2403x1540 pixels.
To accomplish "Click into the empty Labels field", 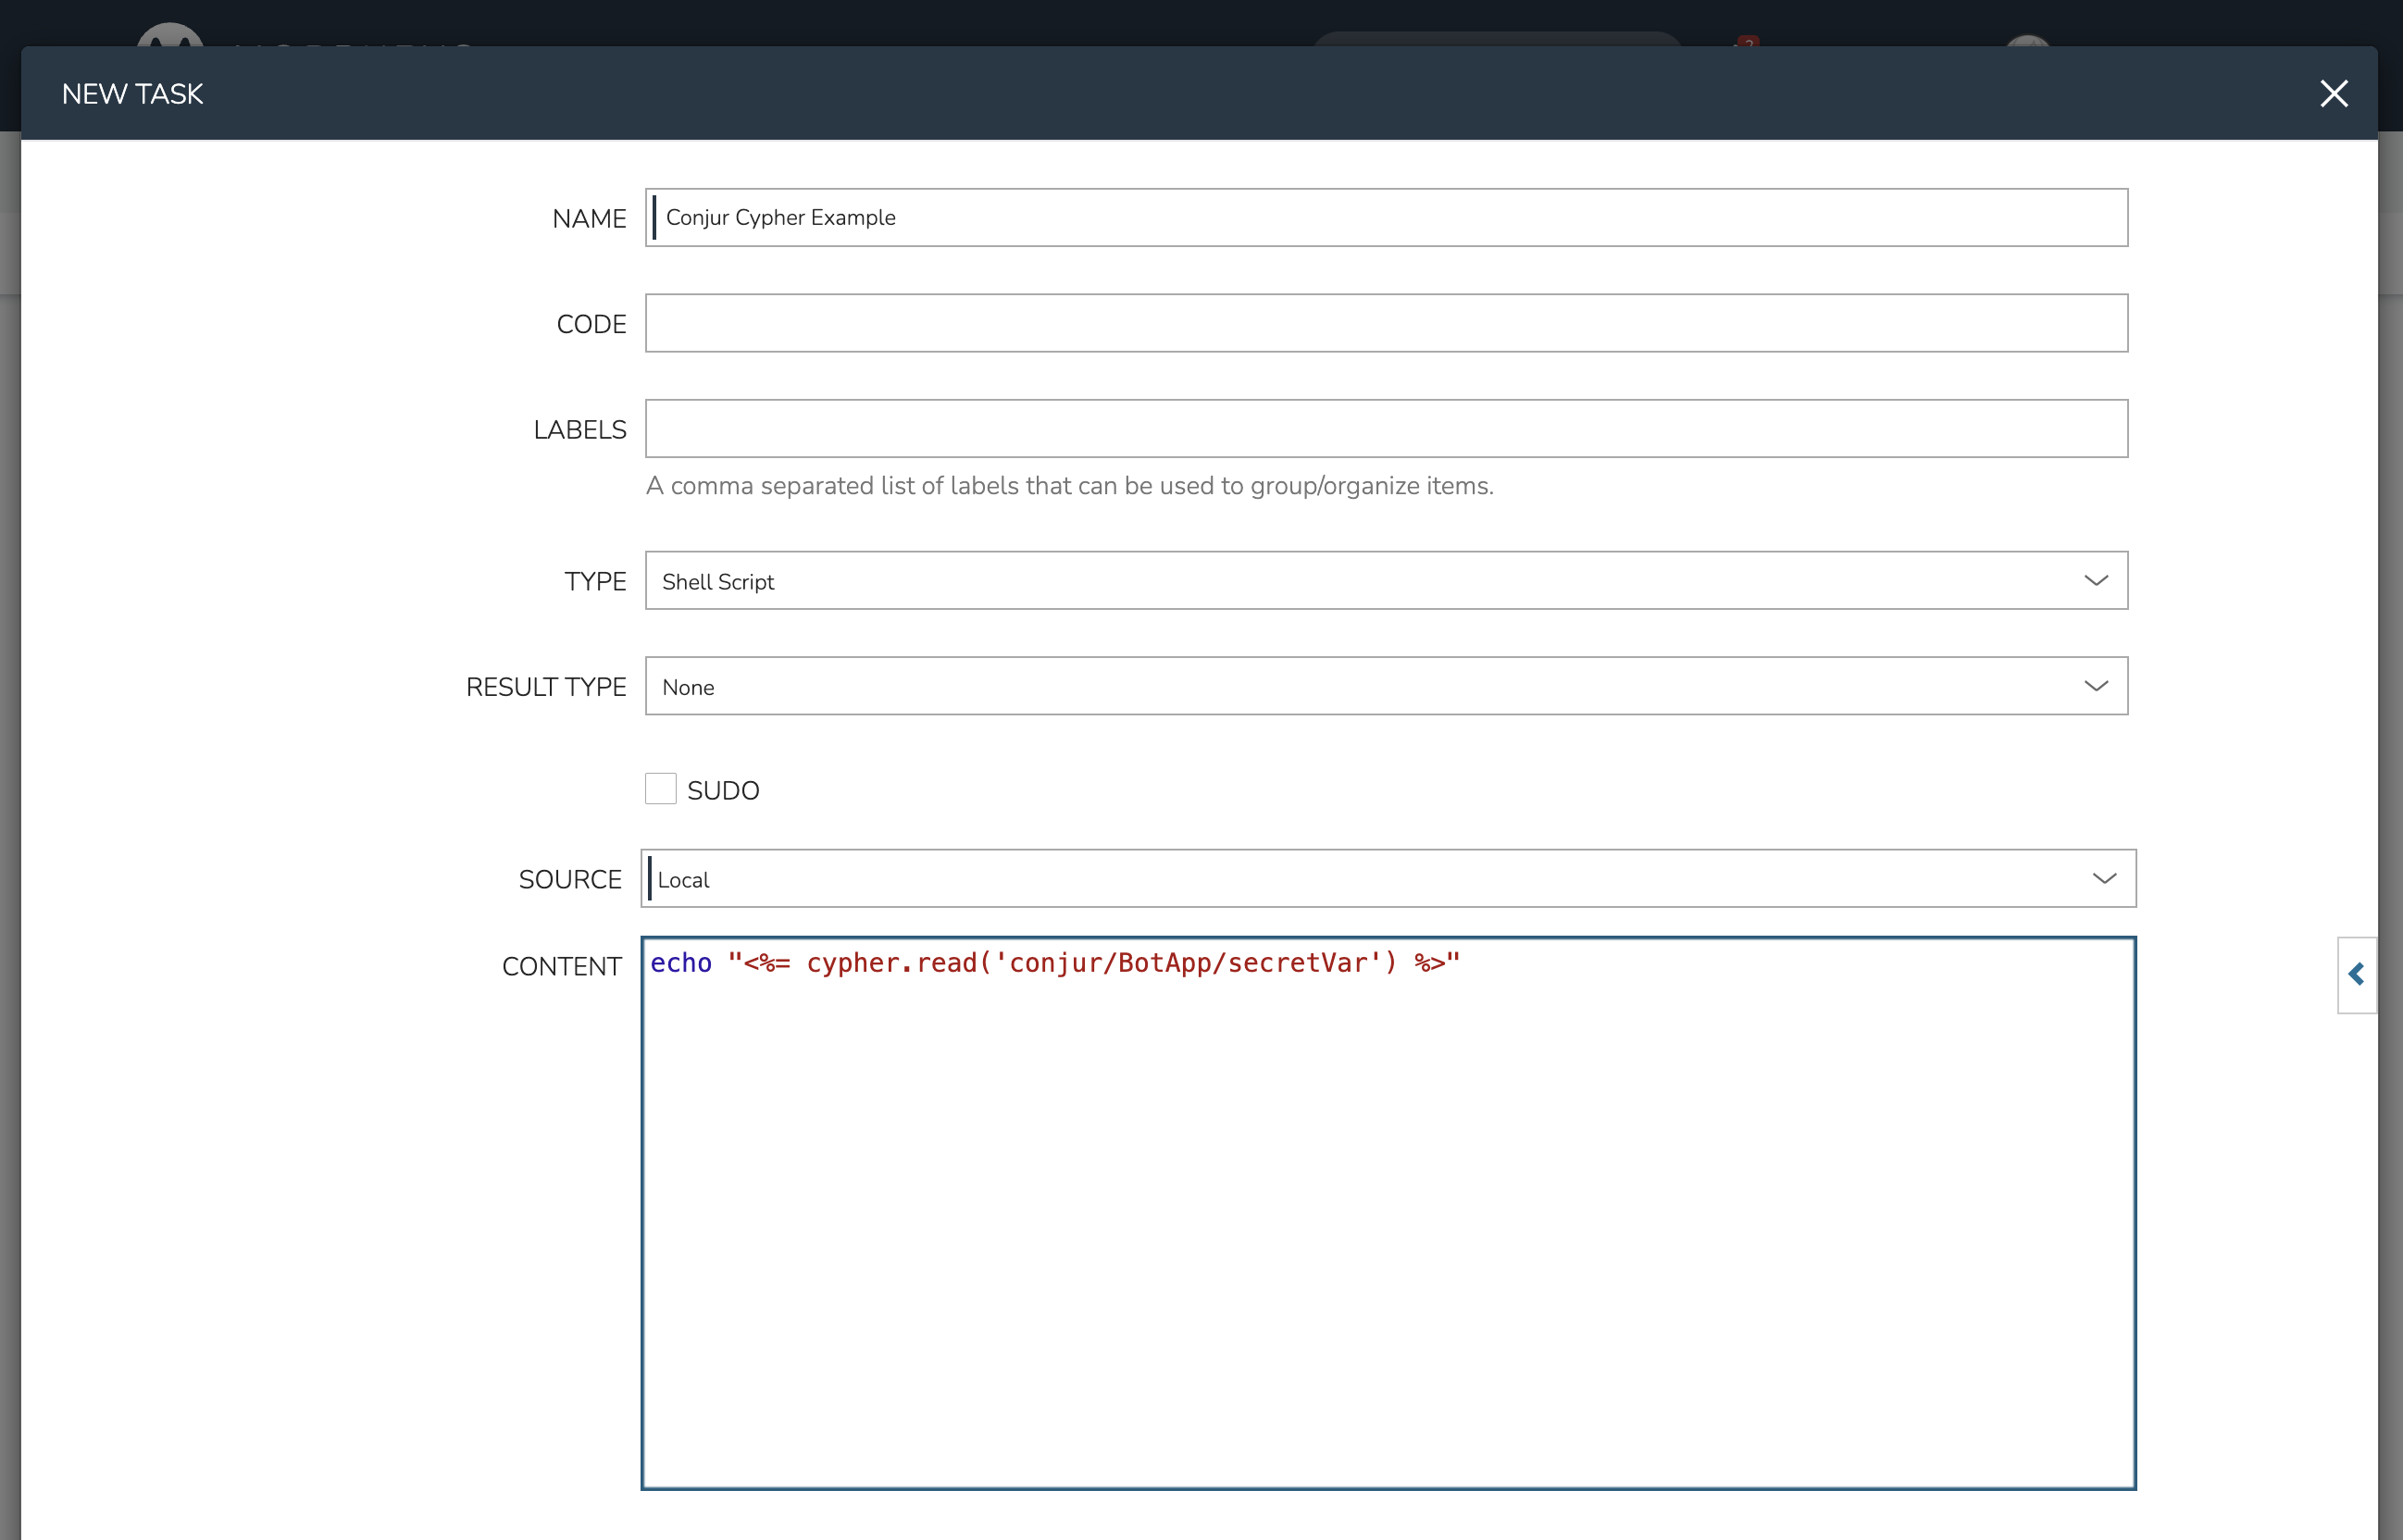I will point(1385,429).
